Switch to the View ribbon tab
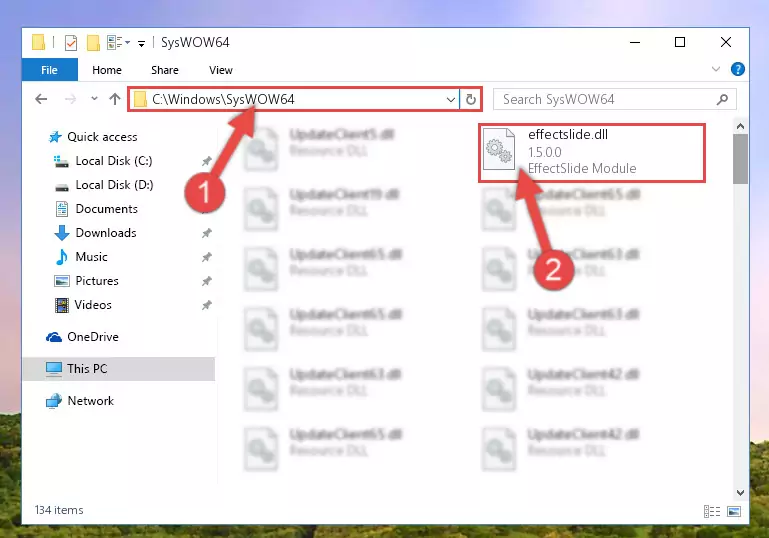The width and height of the screenshot is (769, 538). tap(221, 70)
